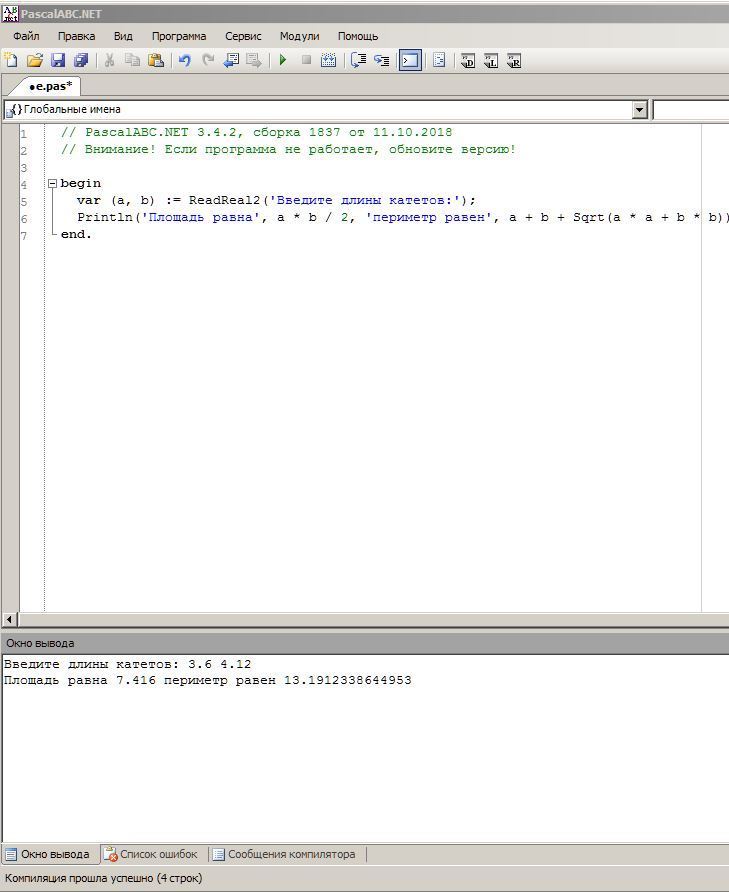The width and height of the screenshot is (729, 892).
Task: Open the Помощь menu
Action: pyautogui.click(x=357, y=36)
